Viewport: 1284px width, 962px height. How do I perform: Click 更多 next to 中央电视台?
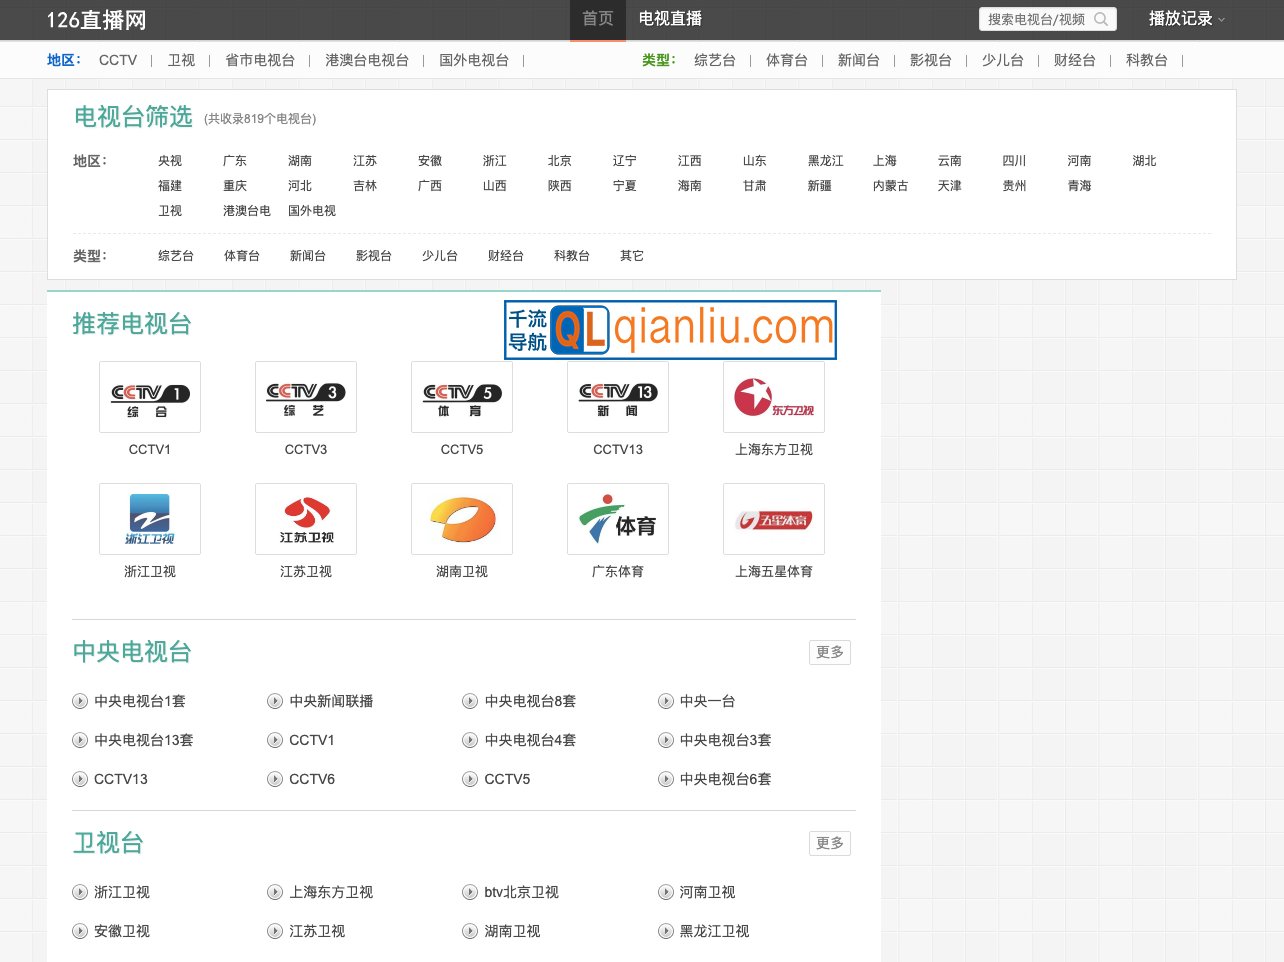tap(829, 651)
